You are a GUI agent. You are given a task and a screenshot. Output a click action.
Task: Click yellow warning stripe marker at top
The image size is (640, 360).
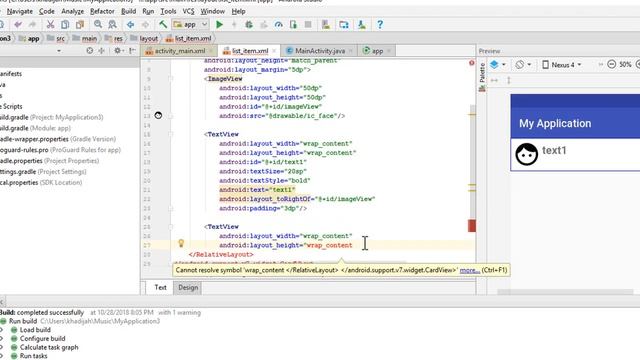coord(472,115)
